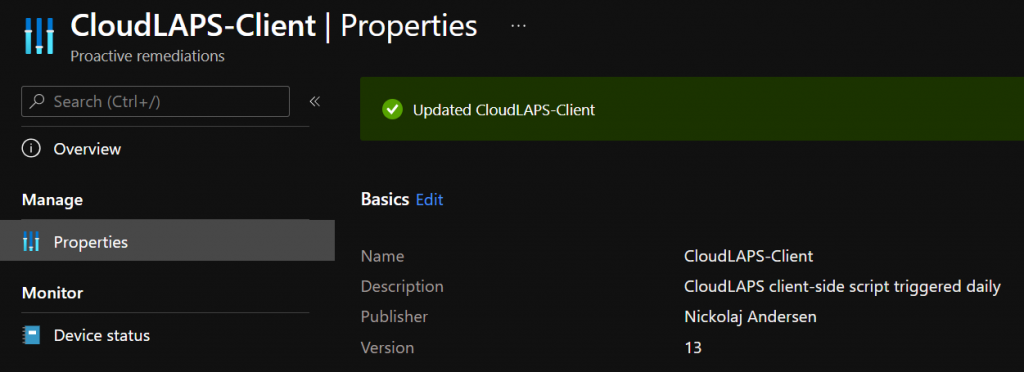The image size is (1024, 372).
Task: Click the green success checkmark icon
Action: coord(392,110)
